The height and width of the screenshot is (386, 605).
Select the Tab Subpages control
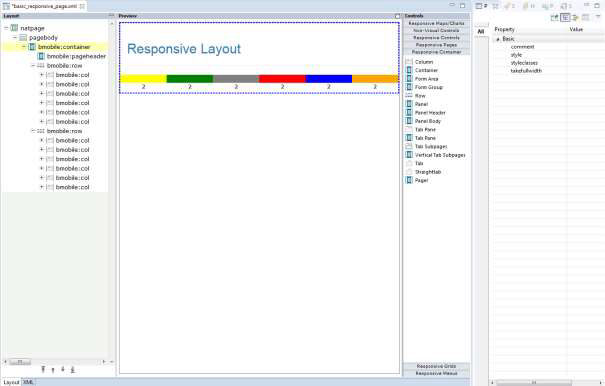click(x=427, y=147)
